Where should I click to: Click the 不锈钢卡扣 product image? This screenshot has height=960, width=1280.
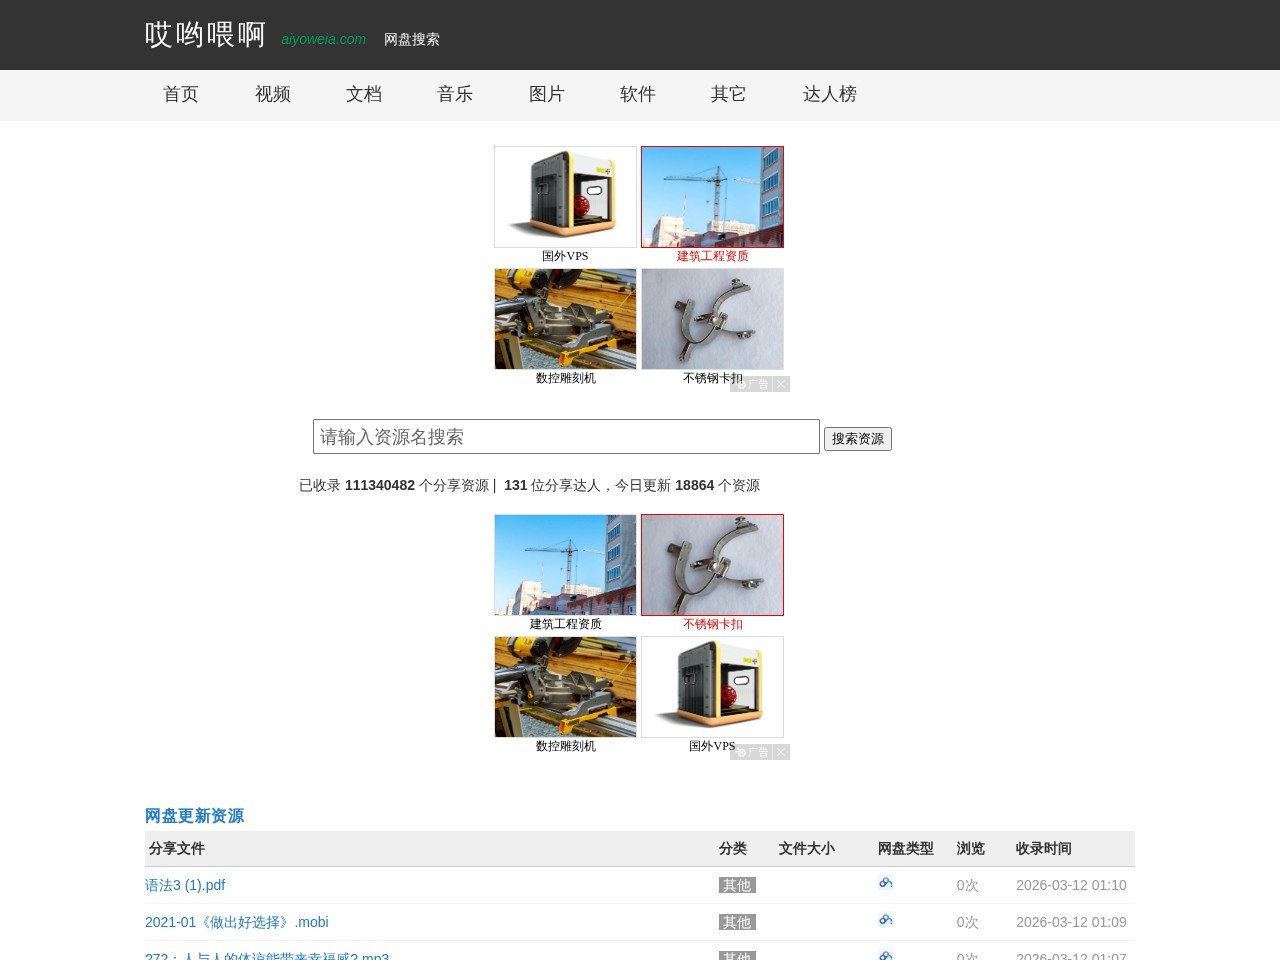pos(712,318)
